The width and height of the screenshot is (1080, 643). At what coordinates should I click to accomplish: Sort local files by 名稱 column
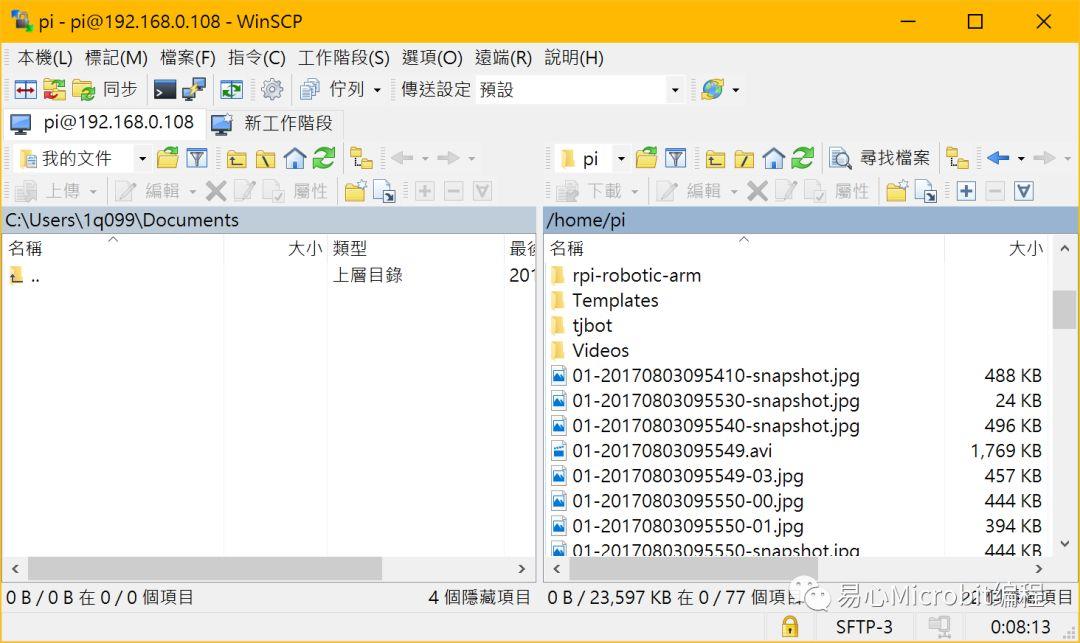tap(113, 249)
